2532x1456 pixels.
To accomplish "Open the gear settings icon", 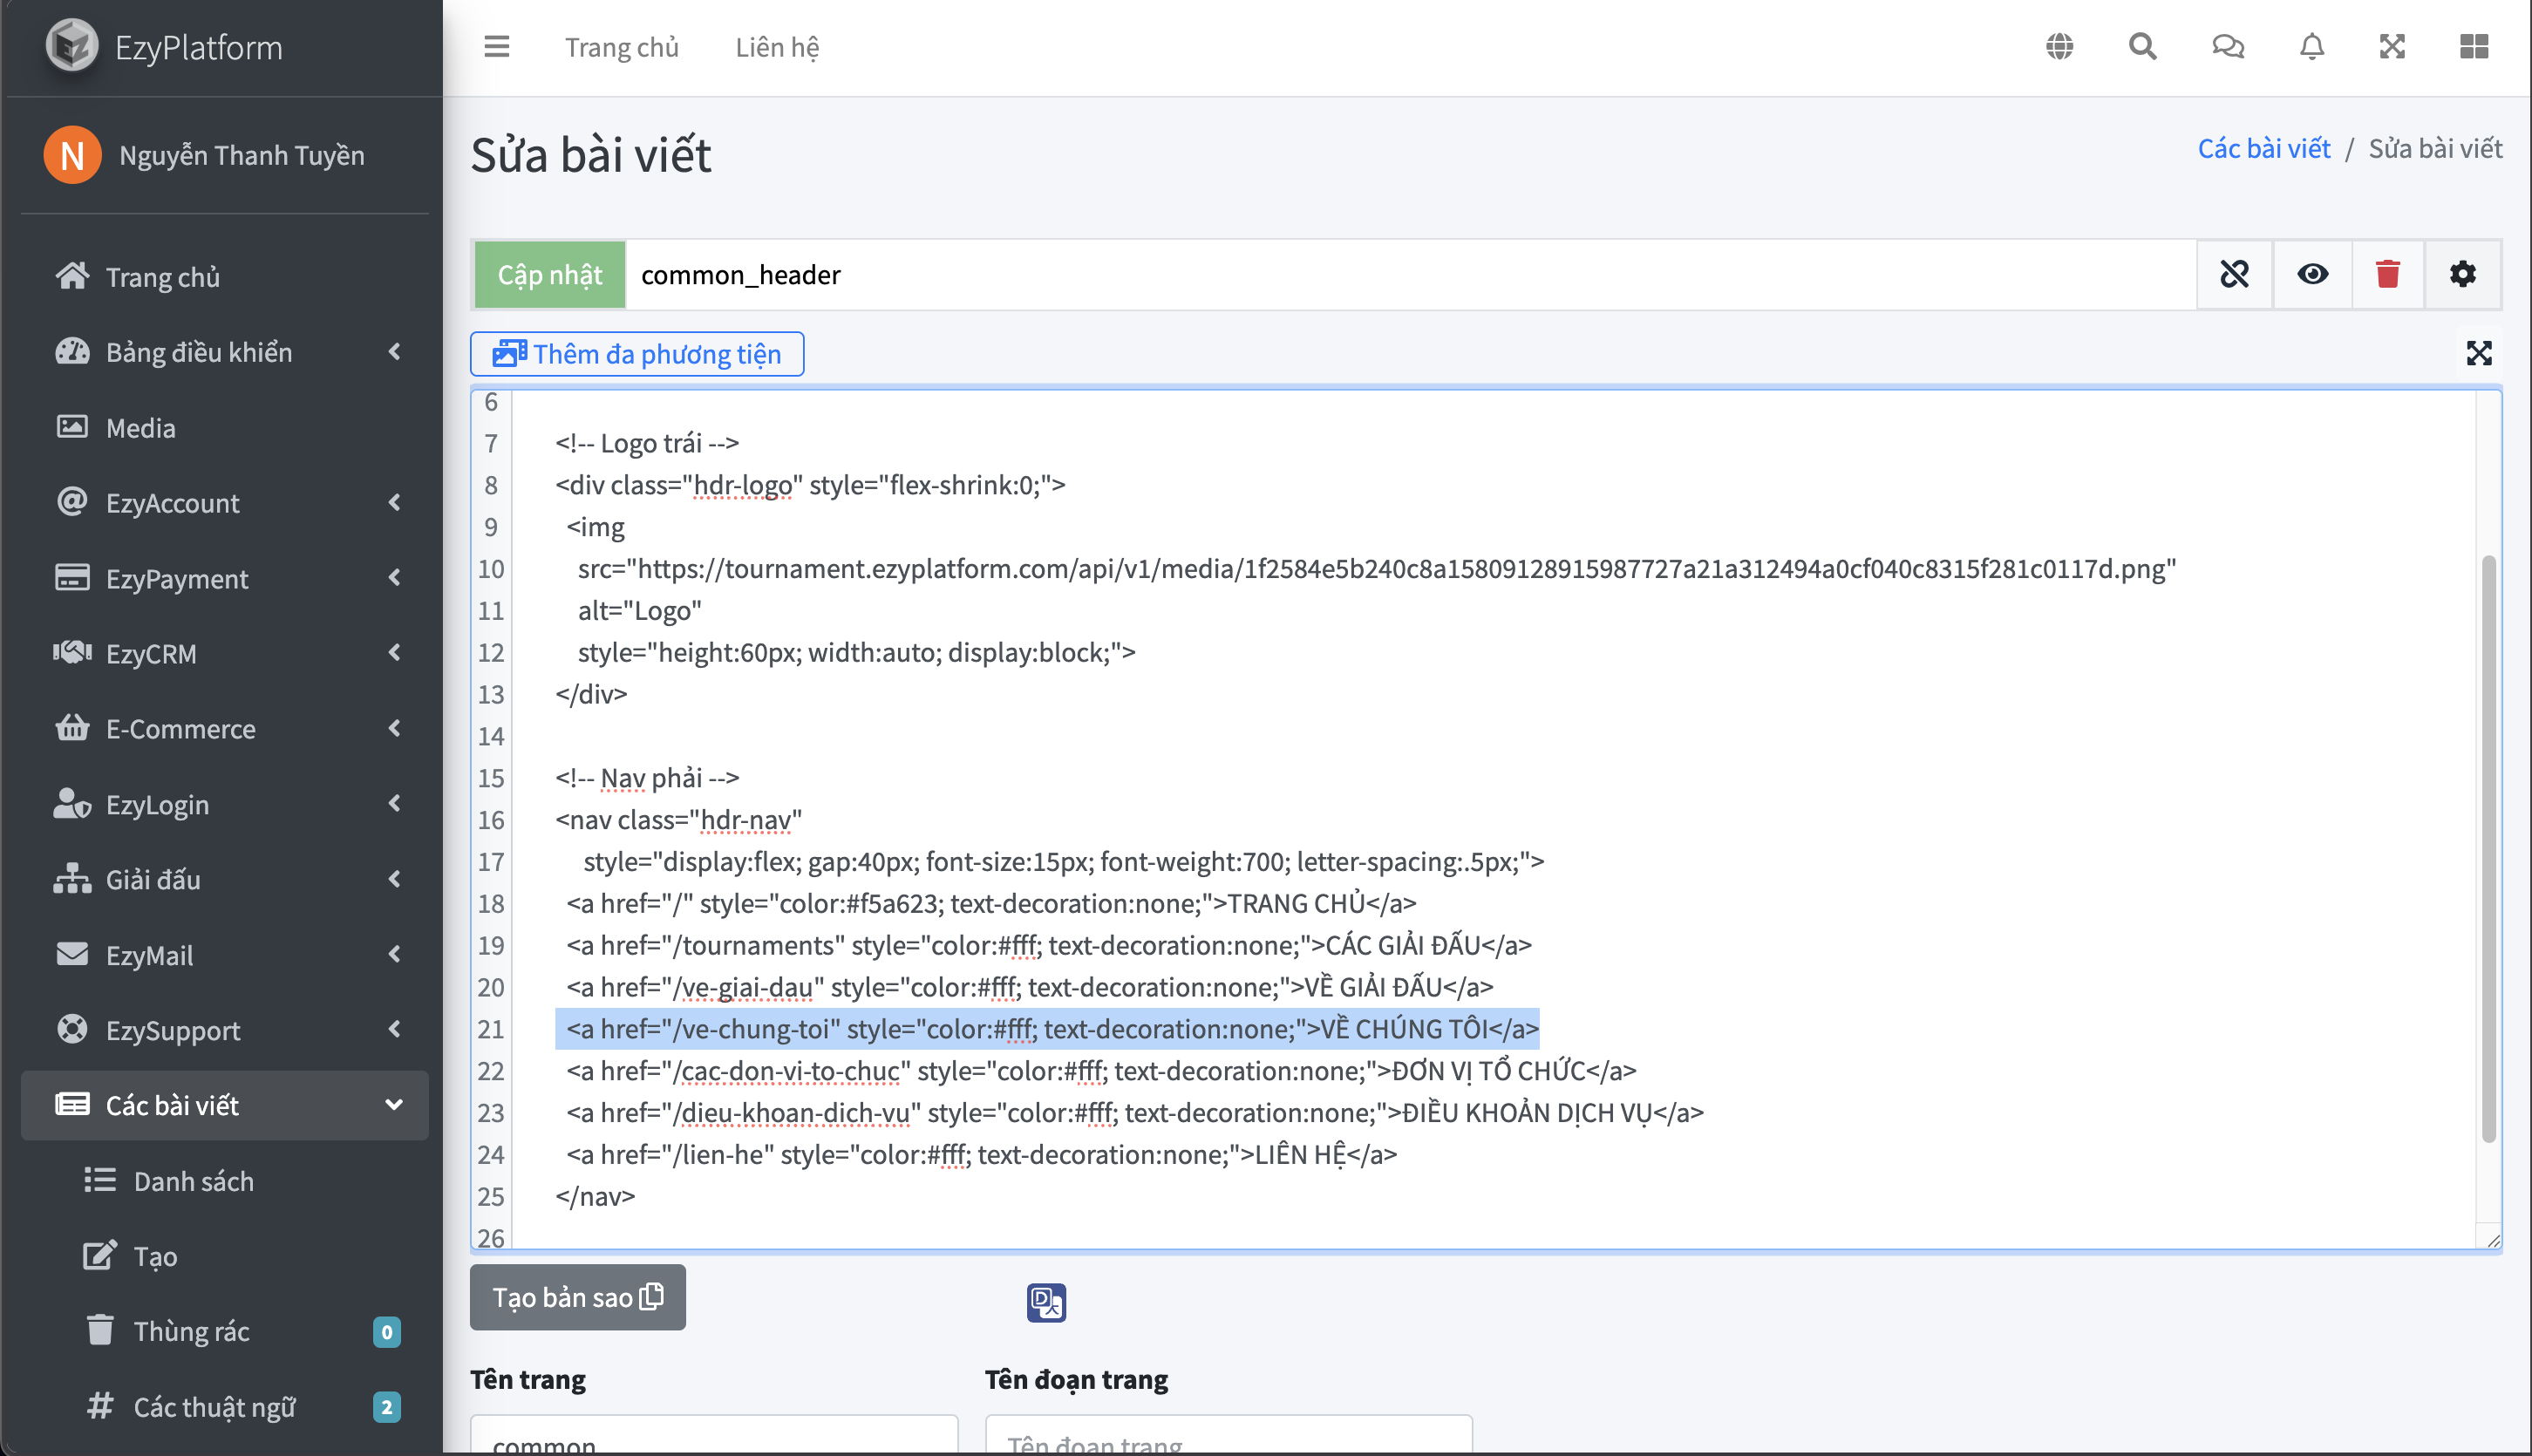I will (x=2462, y=274).
